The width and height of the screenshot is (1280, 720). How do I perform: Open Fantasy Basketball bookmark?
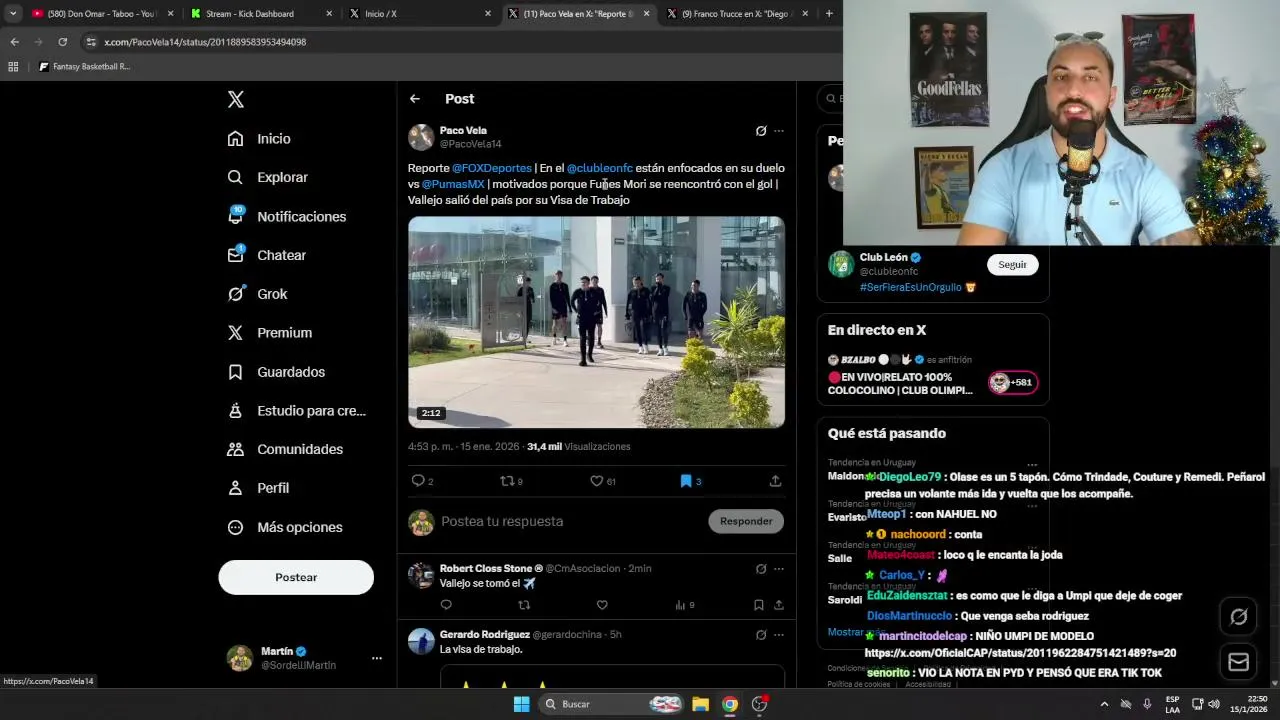84,67
